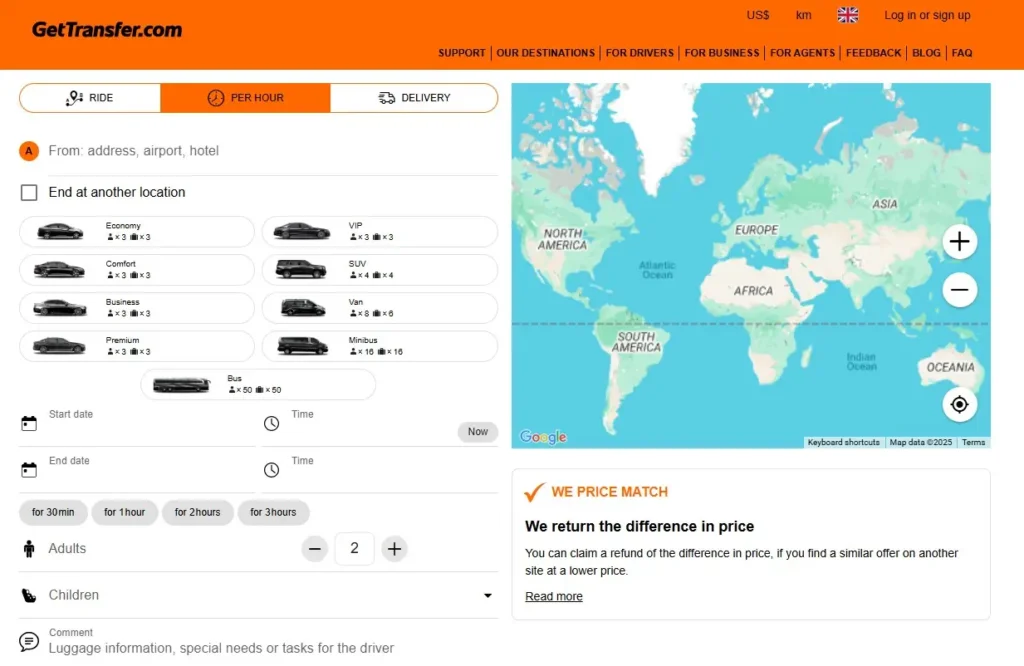Click Log in or sign up
This screenshot has height=666, width=1024.
927,15
